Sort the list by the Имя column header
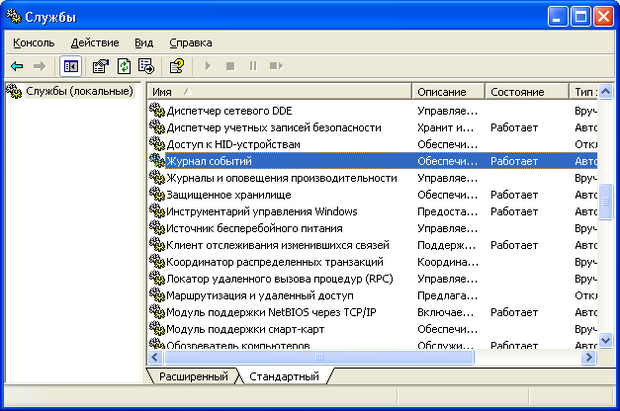620x411 pixels. [x=279, y=92]
